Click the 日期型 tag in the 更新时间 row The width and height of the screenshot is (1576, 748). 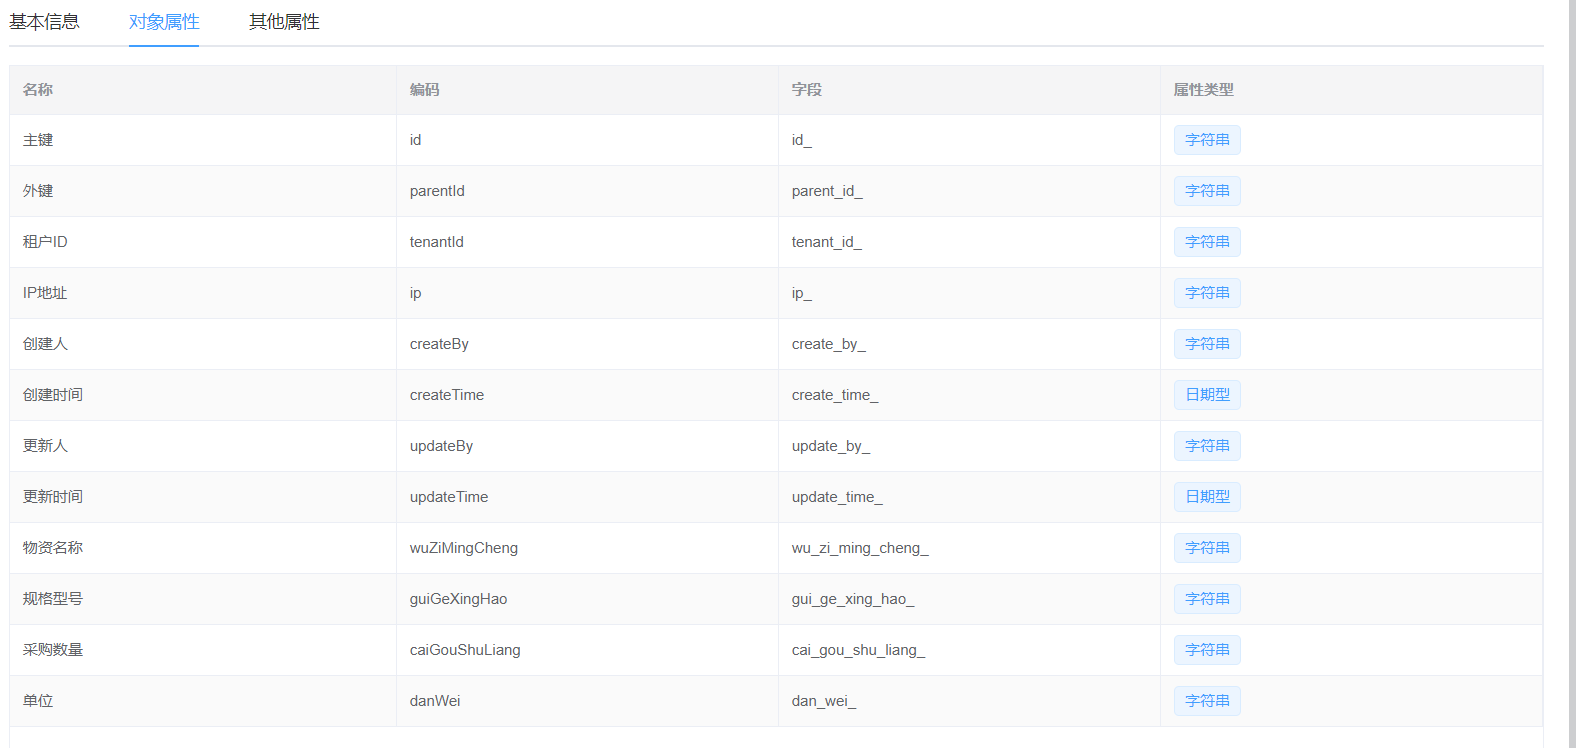pyautogui.click(x=1207, y=497)
